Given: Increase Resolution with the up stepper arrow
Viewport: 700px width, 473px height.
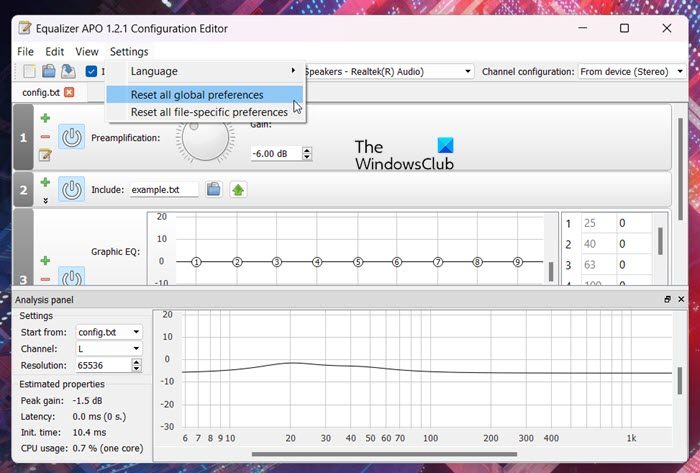Looking at the screenshot, I should click(137, 362).
